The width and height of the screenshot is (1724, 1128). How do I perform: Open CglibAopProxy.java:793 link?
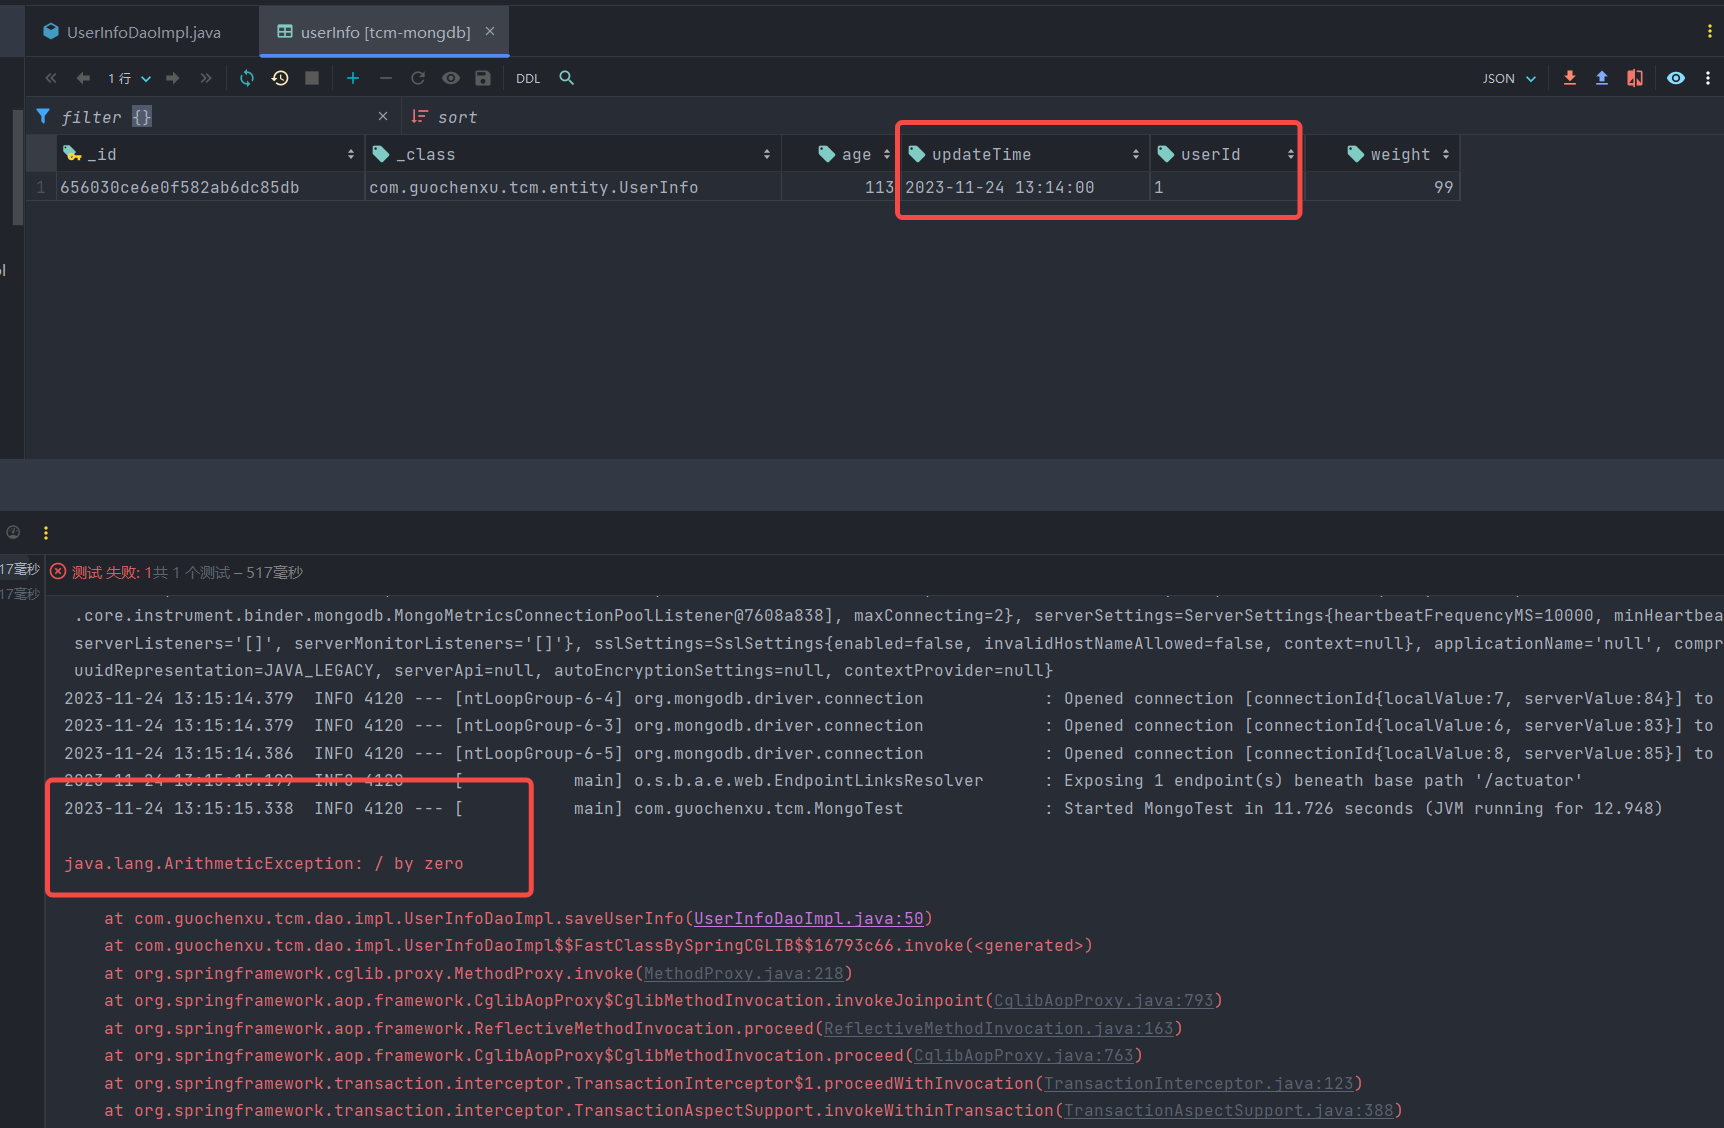point(1104,1000)
